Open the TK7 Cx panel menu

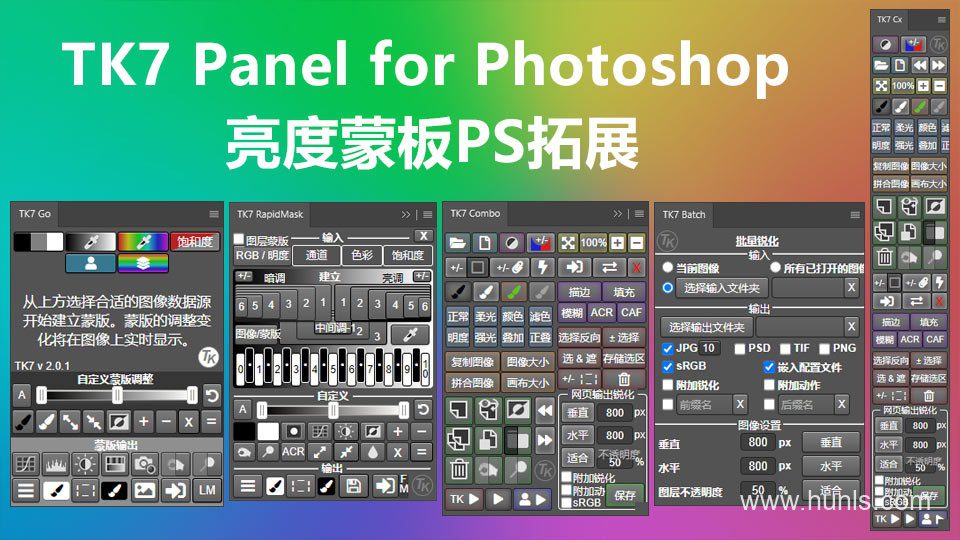coord(942,20)
